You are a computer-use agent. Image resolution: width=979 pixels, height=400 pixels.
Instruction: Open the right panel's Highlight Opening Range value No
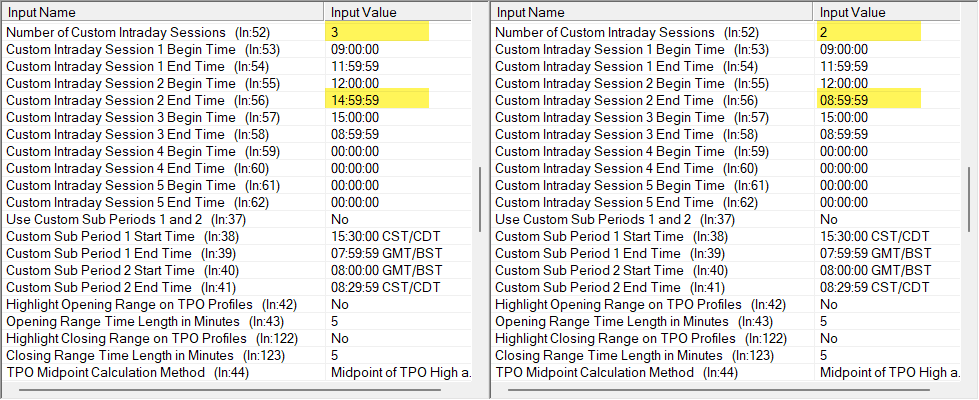[829, 304]
